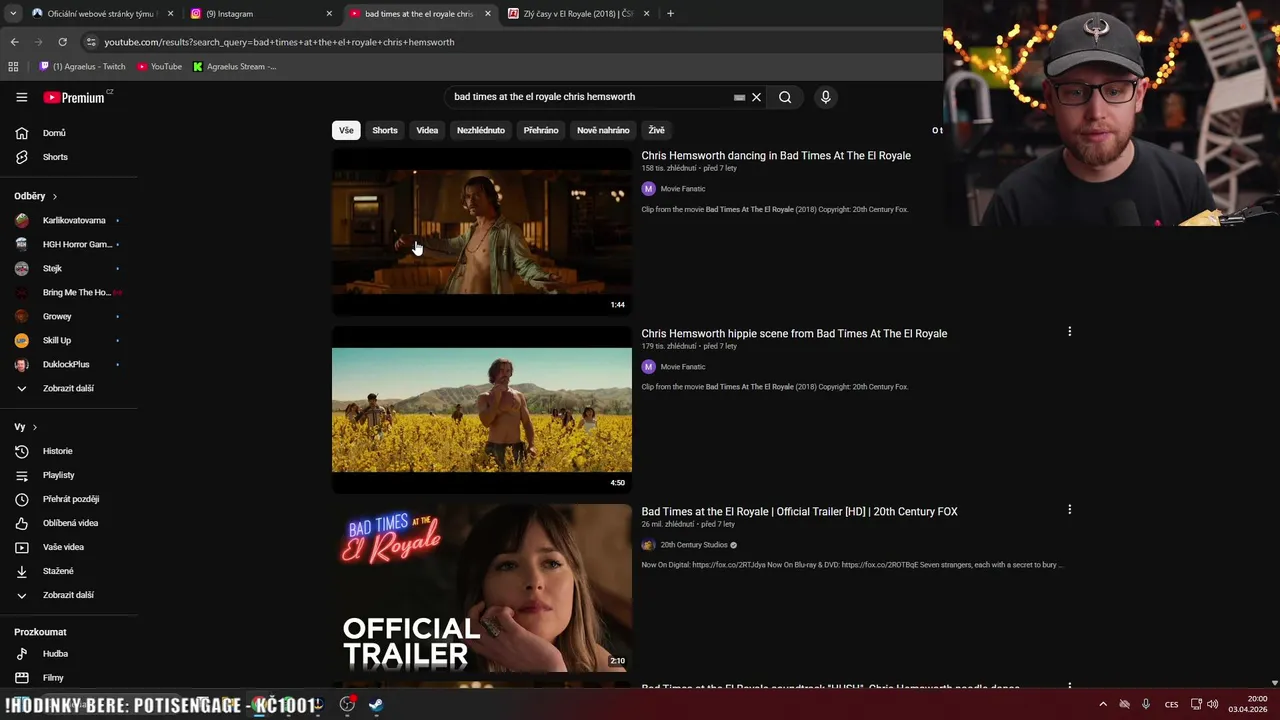The image size is (1280, 720).
Task: Clear the search query with X
Action: tap(757, 97)
